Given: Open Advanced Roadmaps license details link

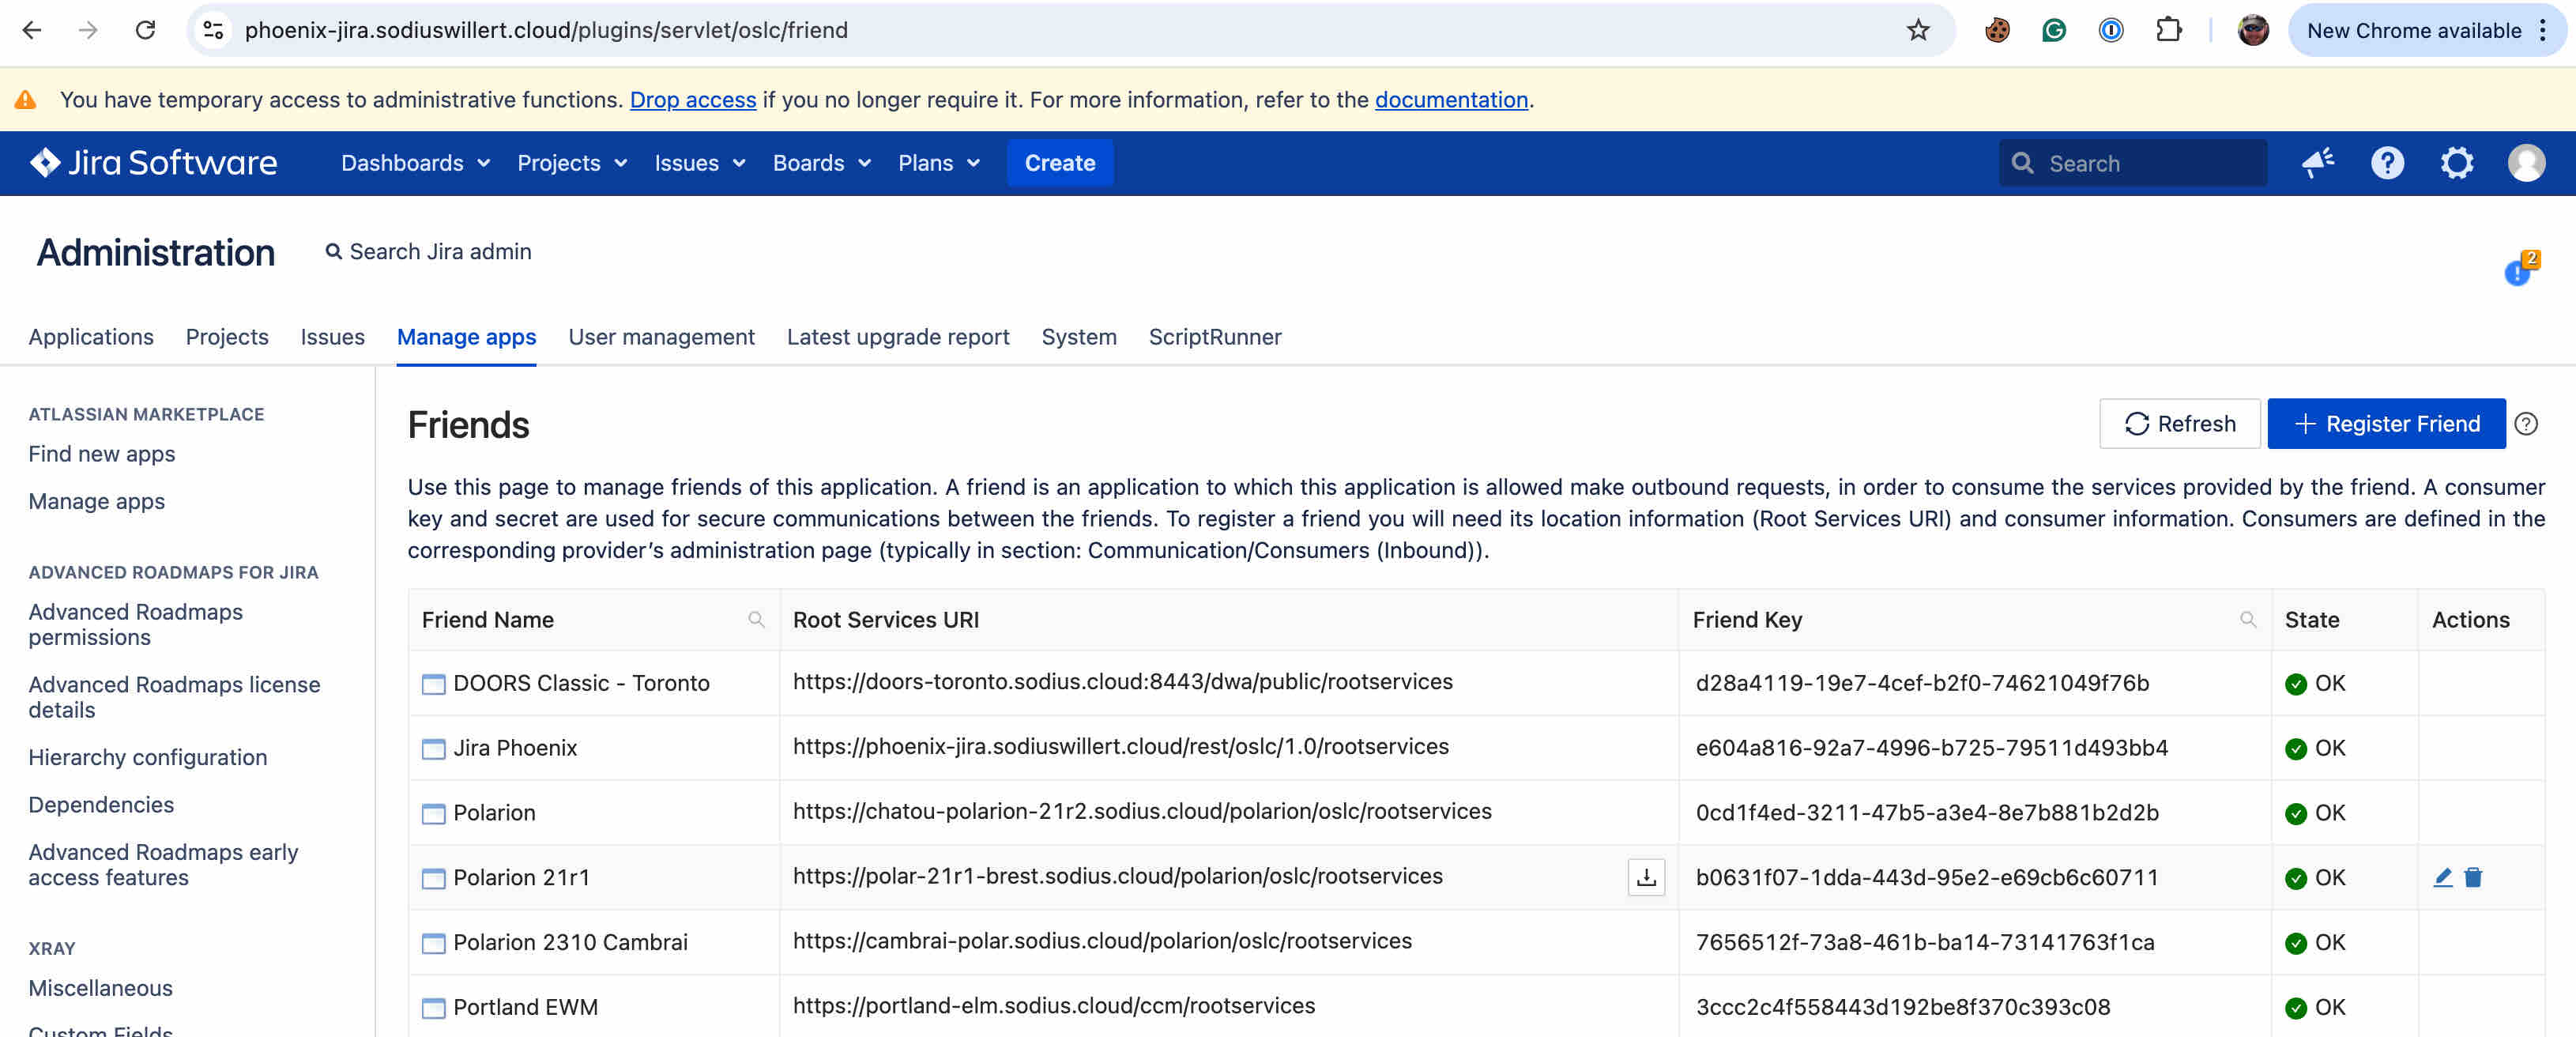Looking at the screenshot, I should click(174, 697).
